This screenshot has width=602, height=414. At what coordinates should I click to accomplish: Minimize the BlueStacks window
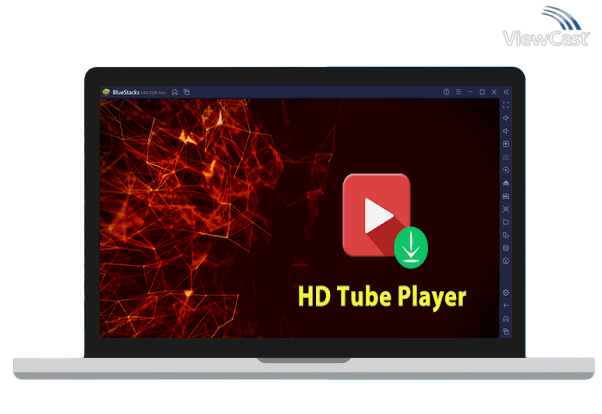[470, 92]
